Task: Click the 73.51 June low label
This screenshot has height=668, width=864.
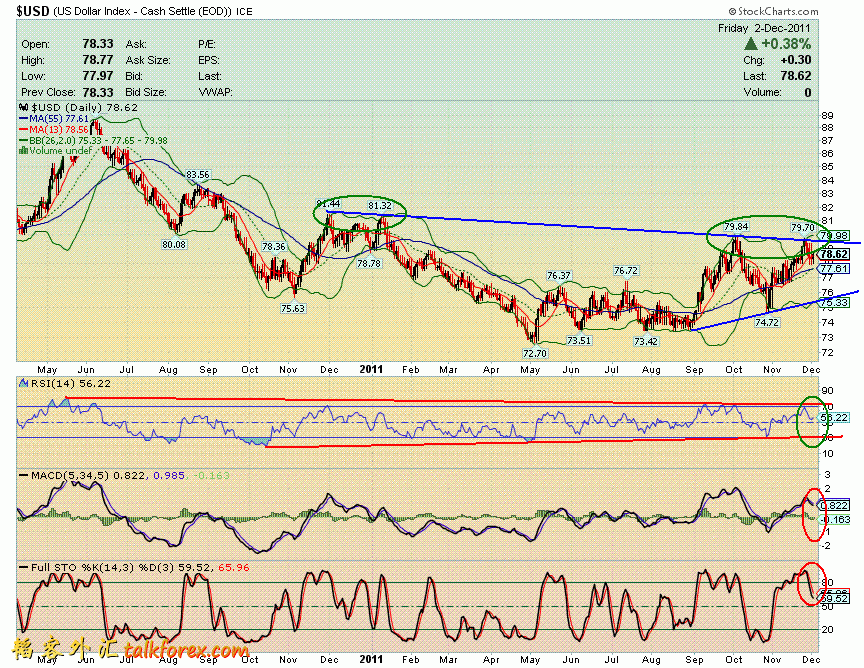Action: [x=579, y=341]
